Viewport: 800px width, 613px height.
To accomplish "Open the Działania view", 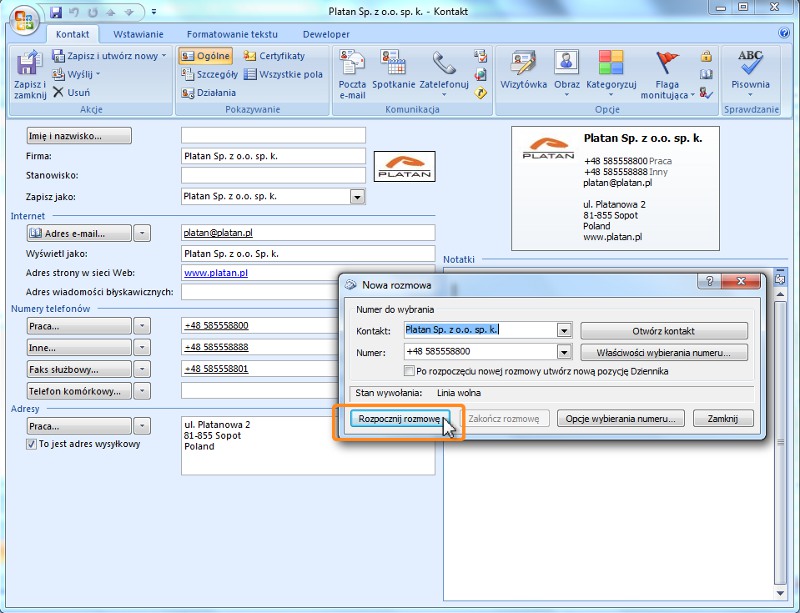I will [209, 93].
